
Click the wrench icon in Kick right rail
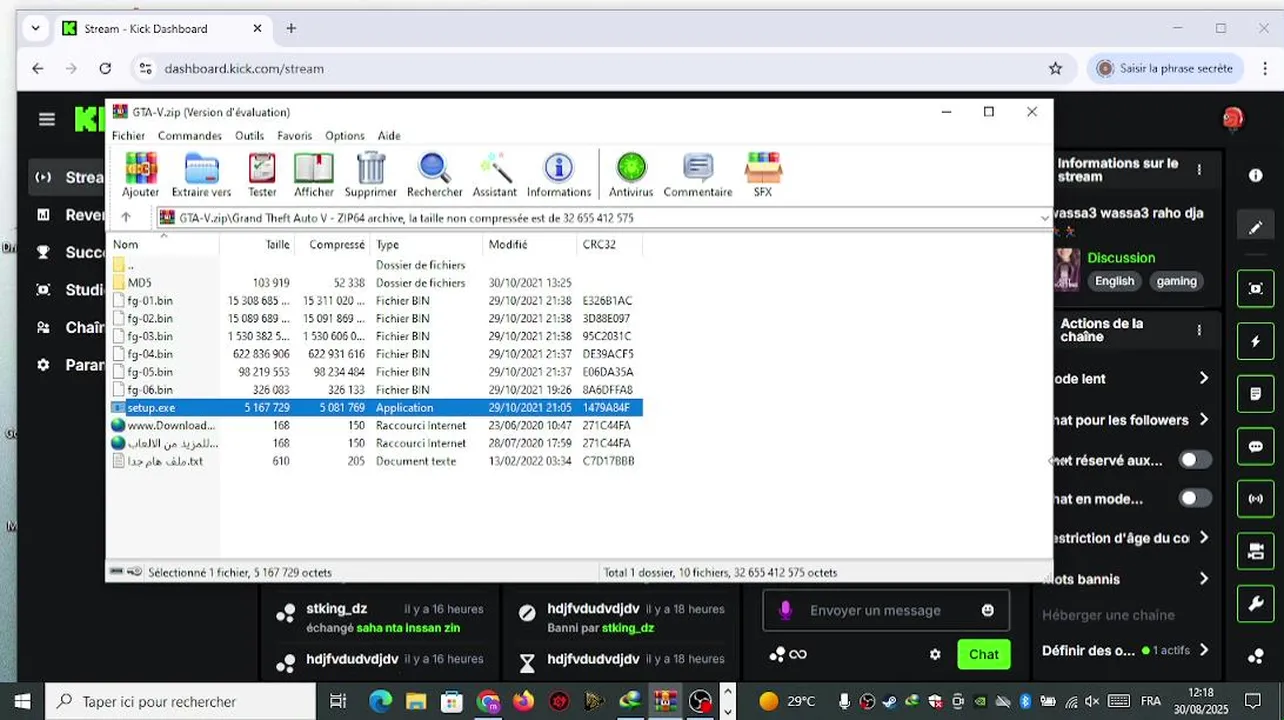point(1256,603)
